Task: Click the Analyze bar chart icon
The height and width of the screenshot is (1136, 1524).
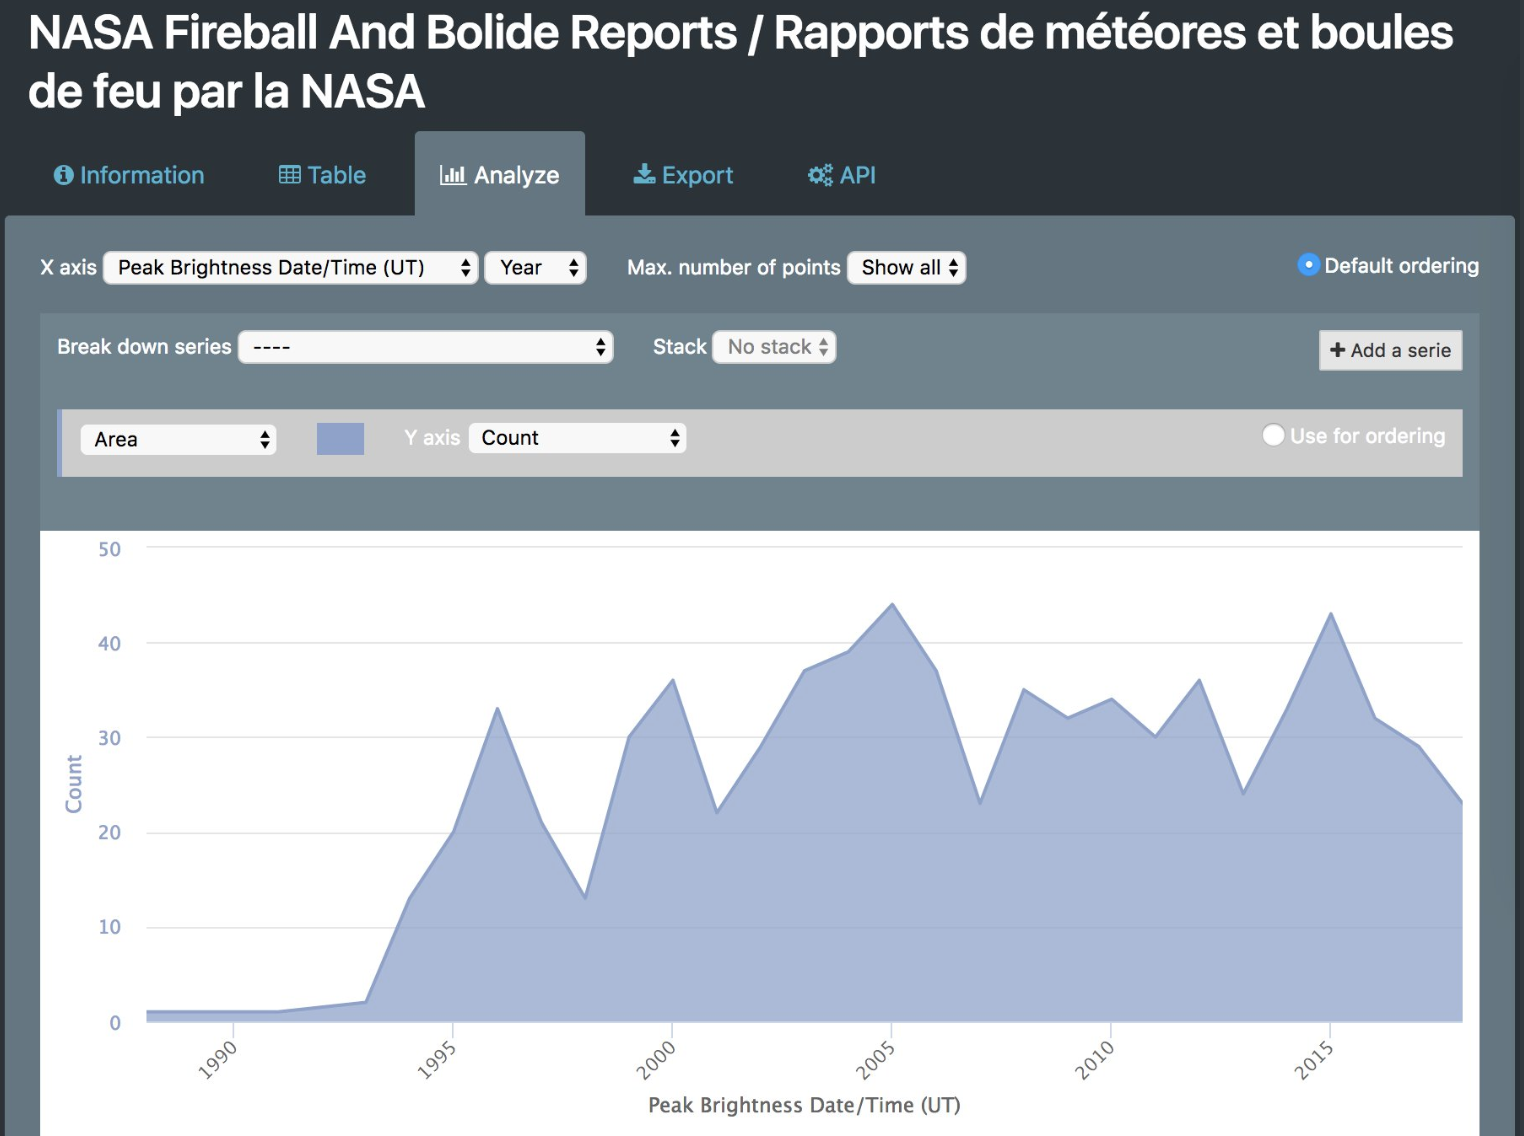Action: coord(453,175)
